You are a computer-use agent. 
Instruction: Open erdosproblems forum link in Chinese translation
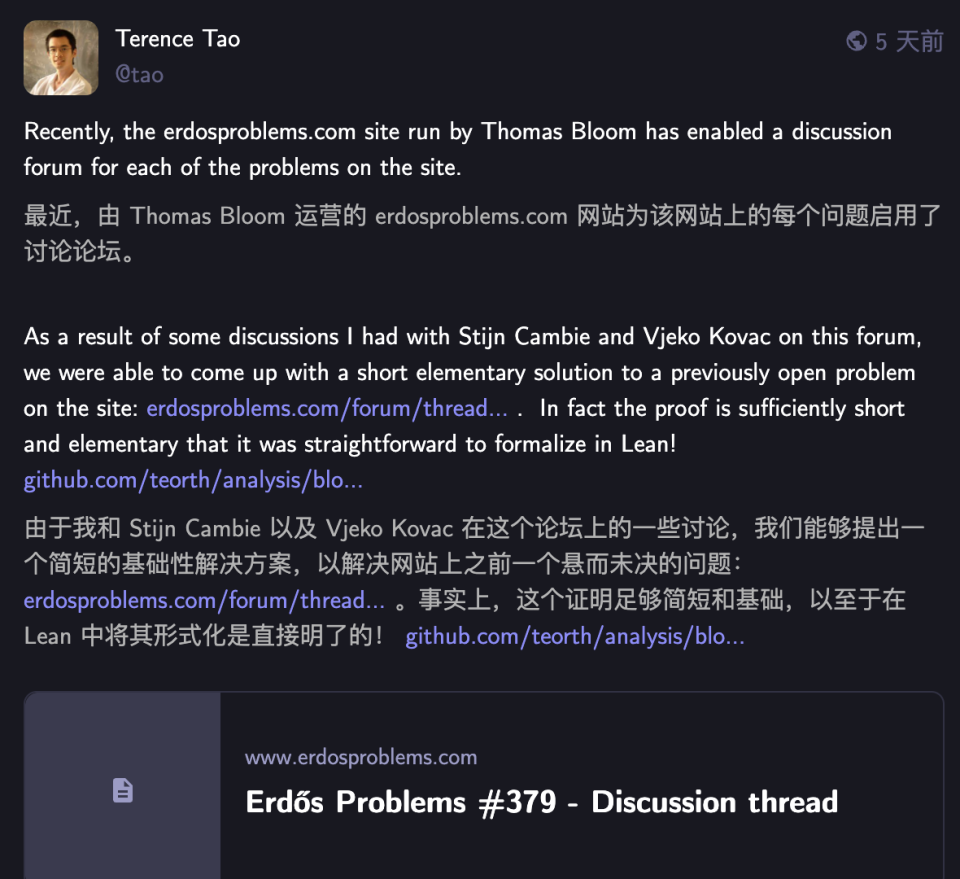[x=204, y=600]
